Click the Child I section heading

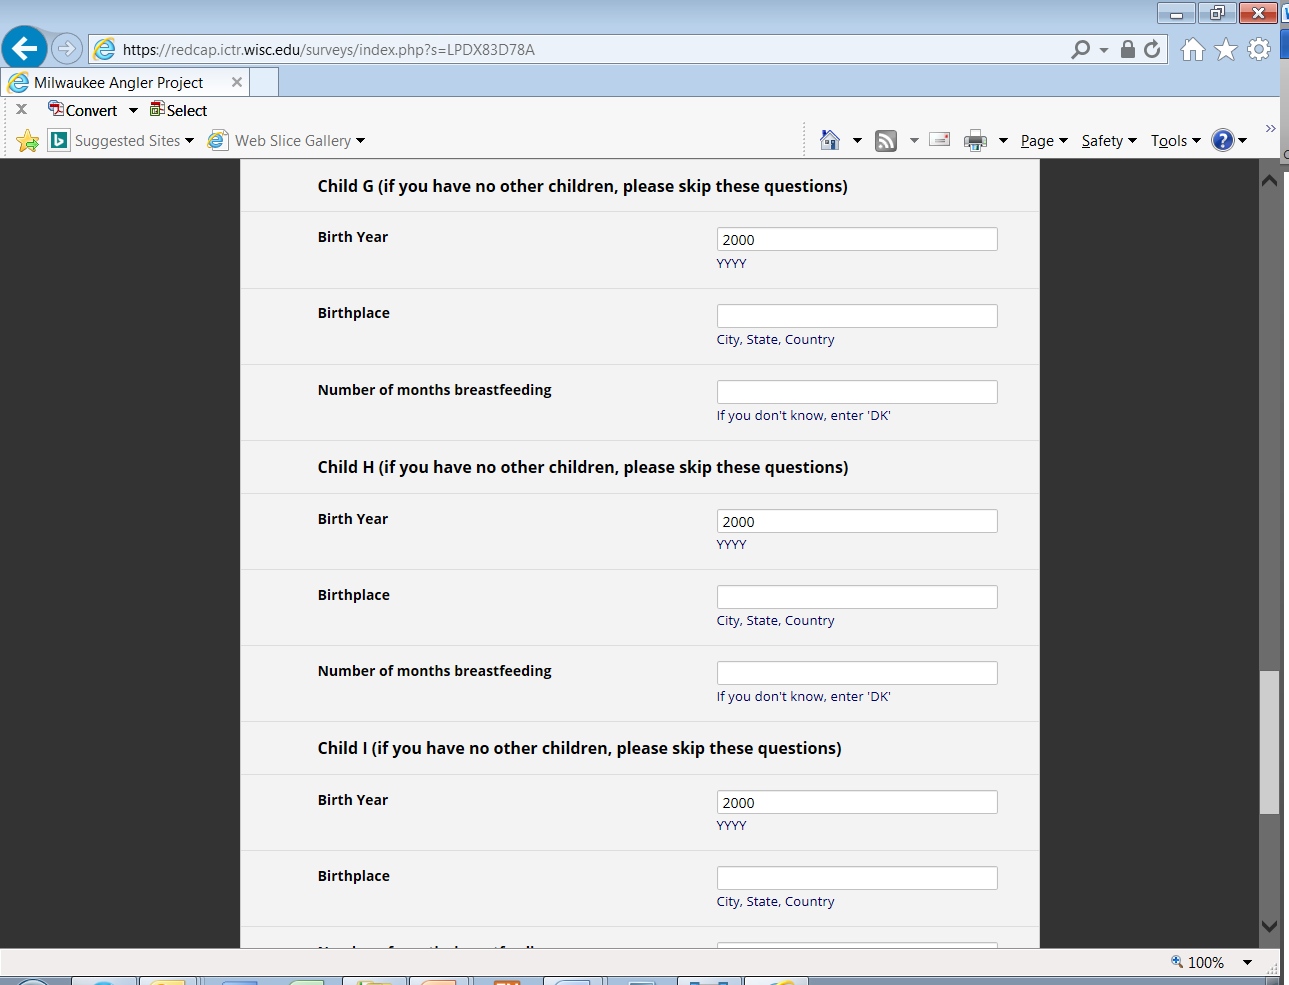coord(580,748)
